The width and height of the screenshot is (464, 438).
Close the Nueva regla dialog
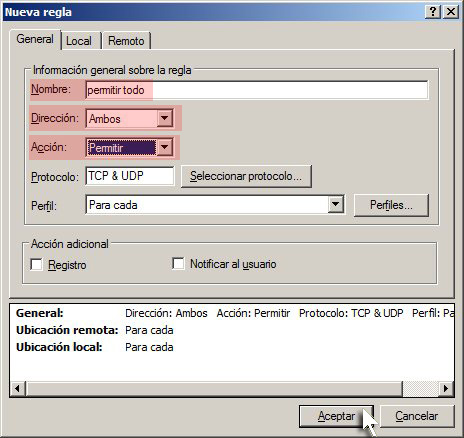451,12
